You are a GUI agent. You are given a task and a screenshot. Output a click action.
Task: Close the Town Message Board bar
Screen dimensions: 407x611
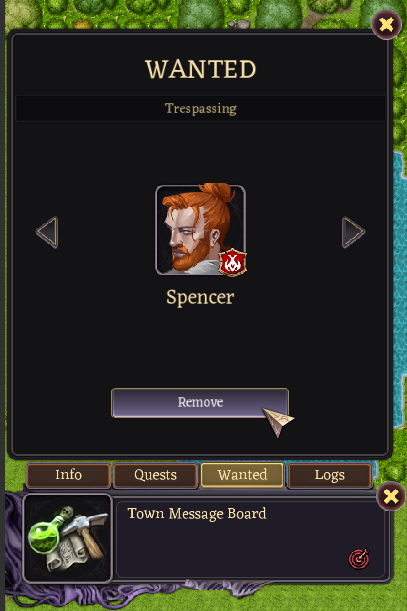click(x=391, y=496)
